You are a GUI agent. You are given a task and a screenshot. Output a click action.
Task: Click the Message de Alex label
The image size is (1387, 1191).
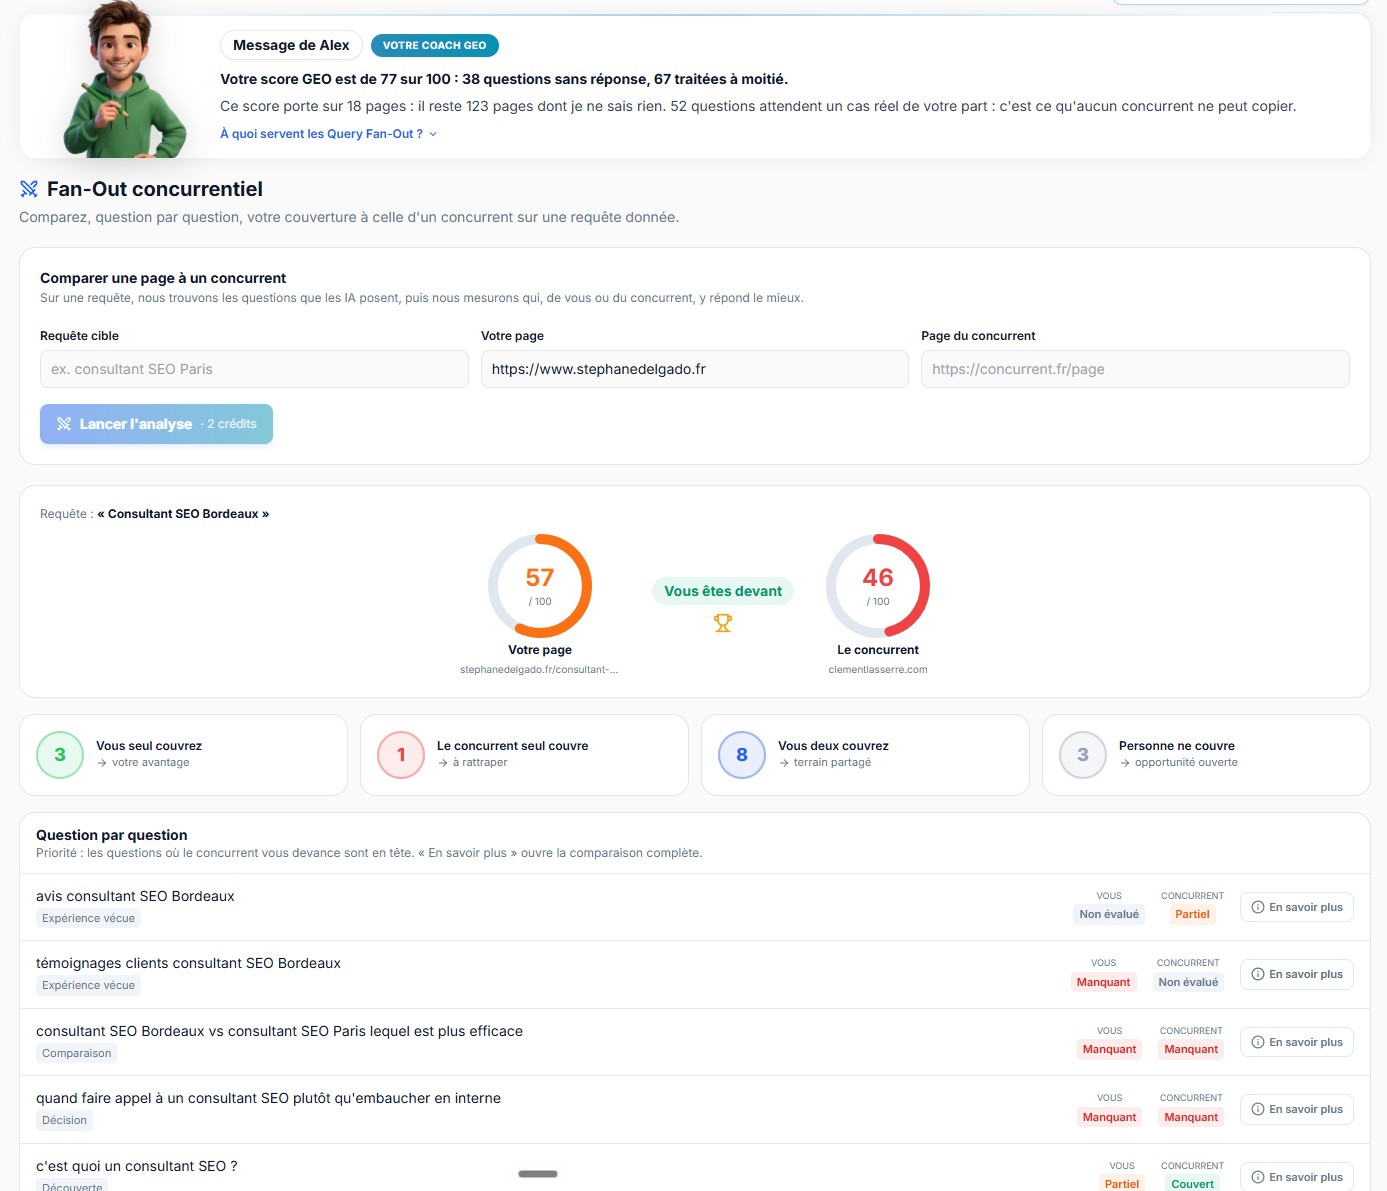[291, 45]
